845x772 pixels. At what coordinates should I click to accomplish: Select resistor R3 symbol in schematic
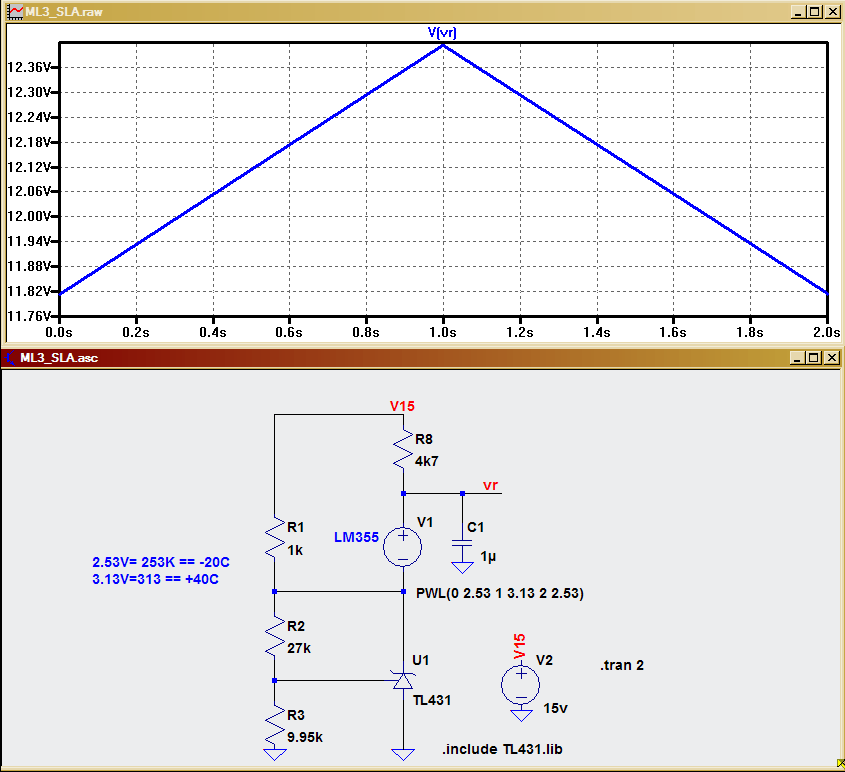275,726
